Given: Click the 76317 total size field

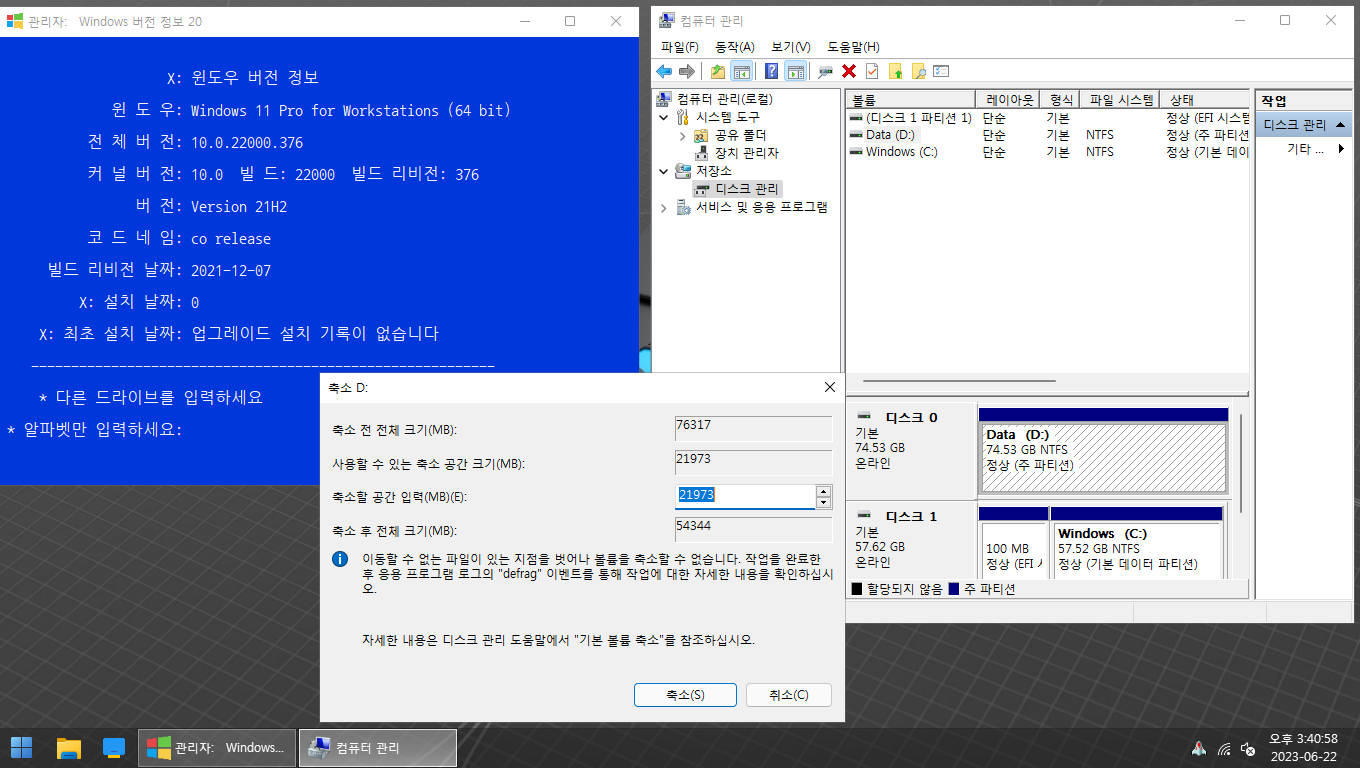Looking at the screenshot, I should pos(754,428).
